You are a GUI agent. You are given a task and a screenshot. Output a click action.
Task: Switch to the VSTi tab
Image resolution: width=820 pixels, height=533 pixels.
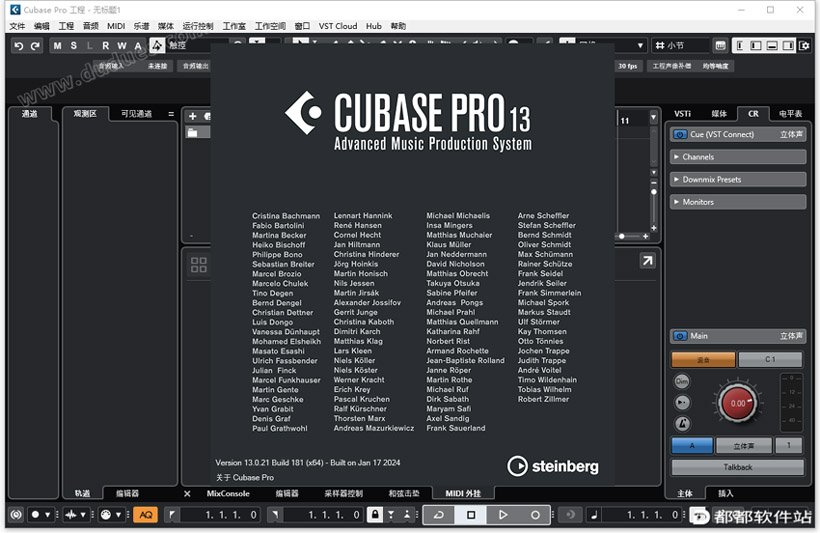(682, 114)
